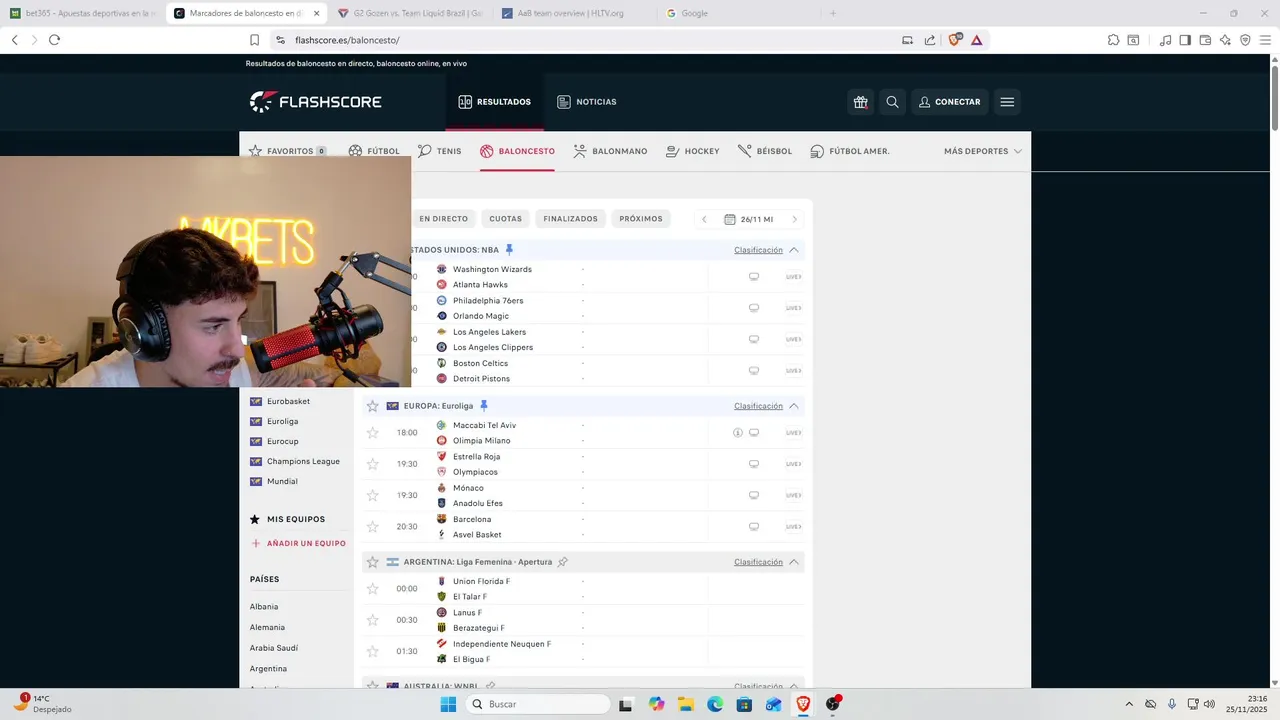This screenshot has width=1280, height=720.
Task: Select the BALONMANO sport tab
Action: point(610,151)
